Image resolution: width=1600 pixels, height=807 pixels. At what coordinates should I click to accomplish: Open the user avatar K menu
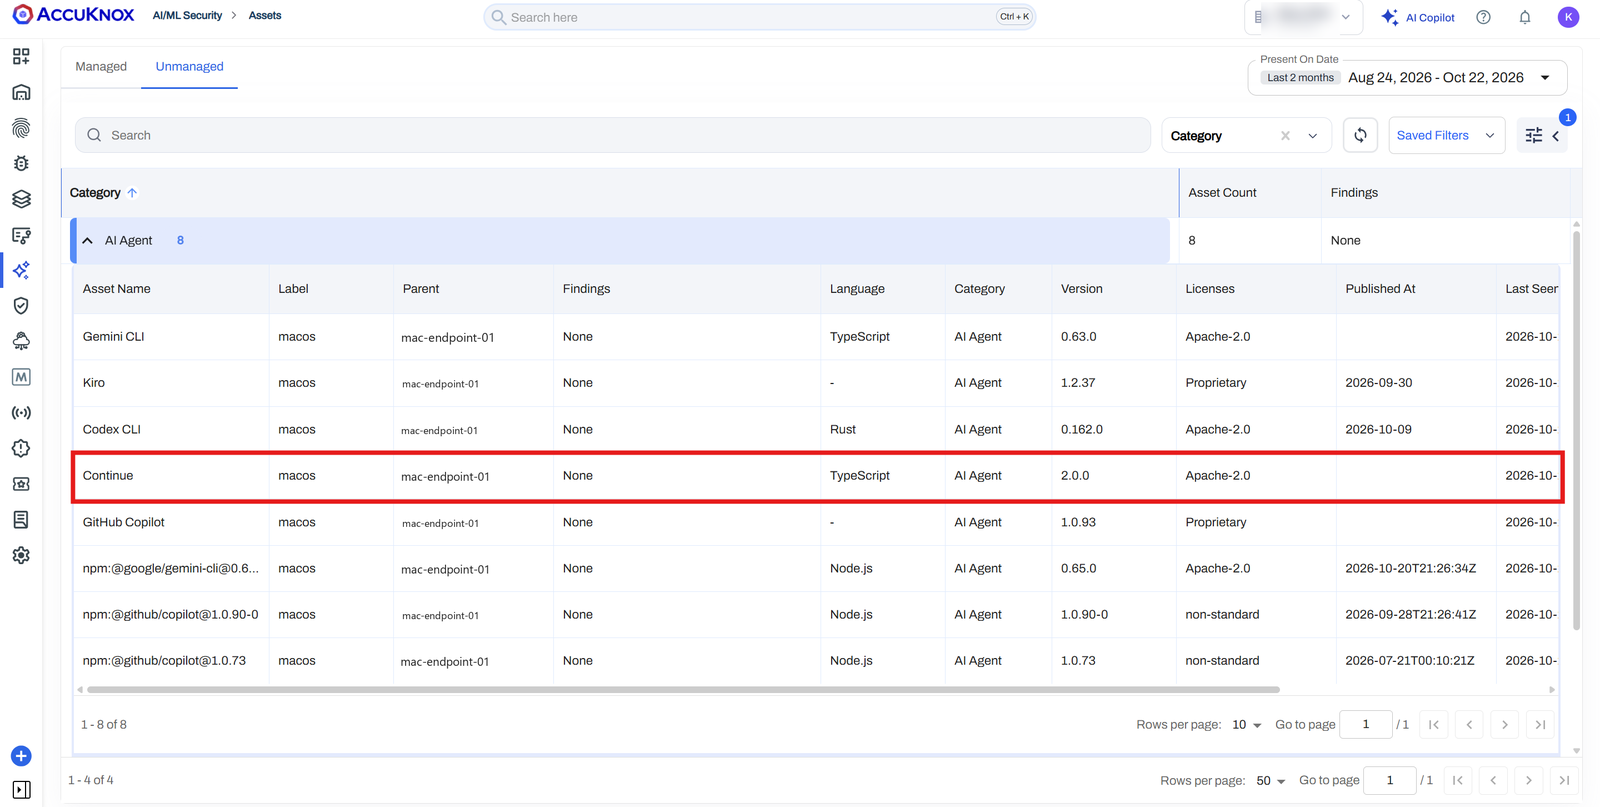pos(1568,17)
